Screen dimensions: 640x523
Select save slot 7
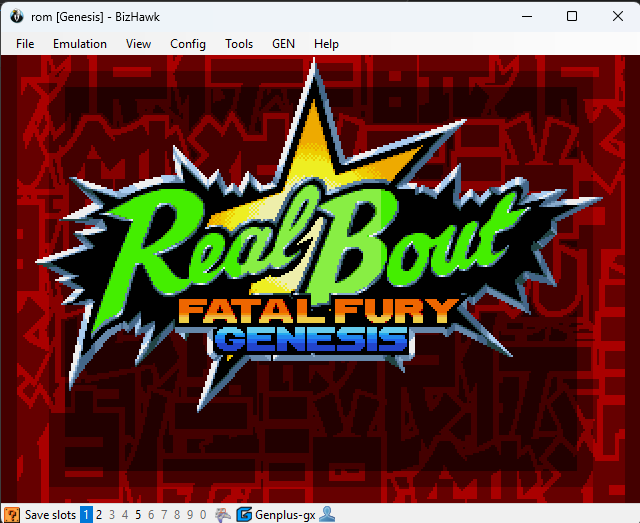pyautogui.click(x=164, y=514)
